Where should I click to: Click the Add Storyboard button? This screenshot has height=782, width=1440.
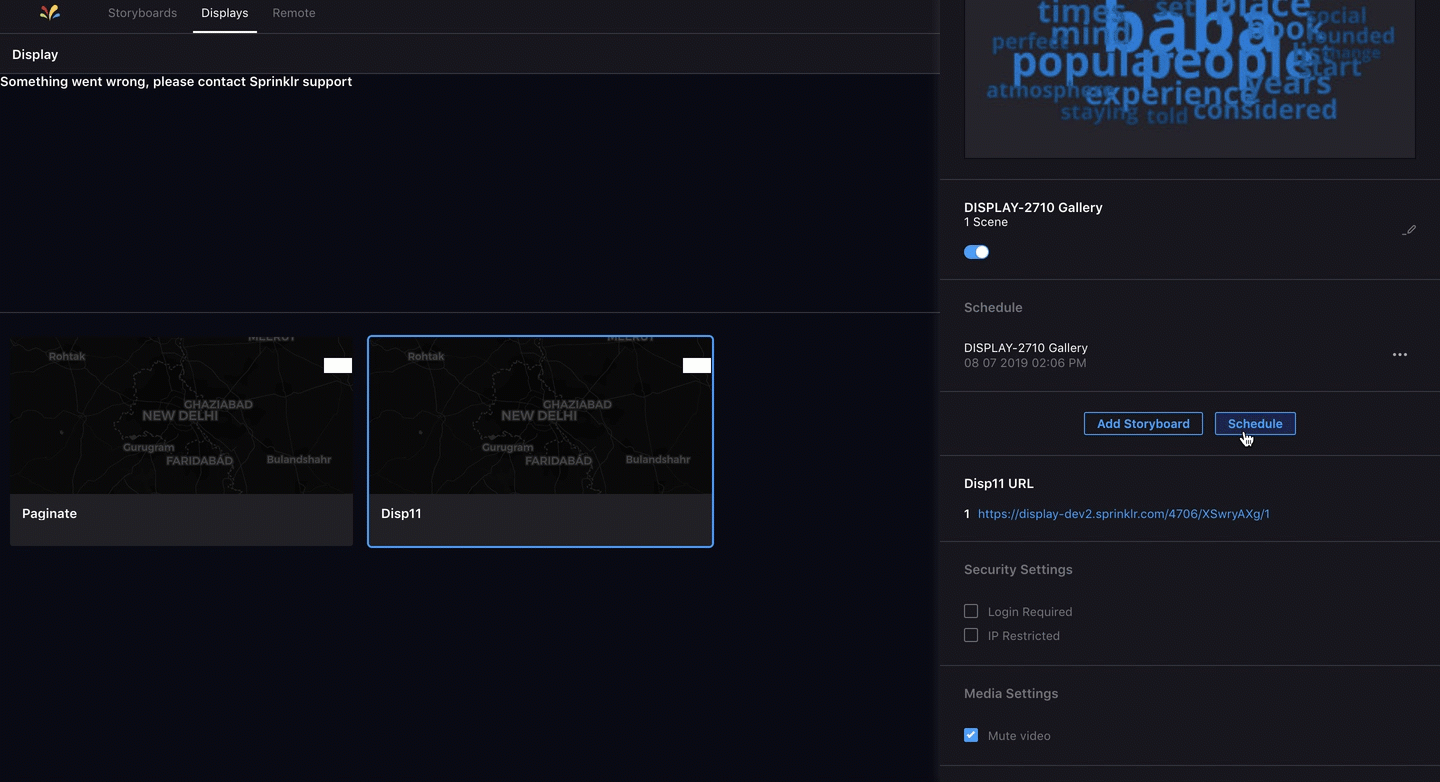[x=1143, y=424]
